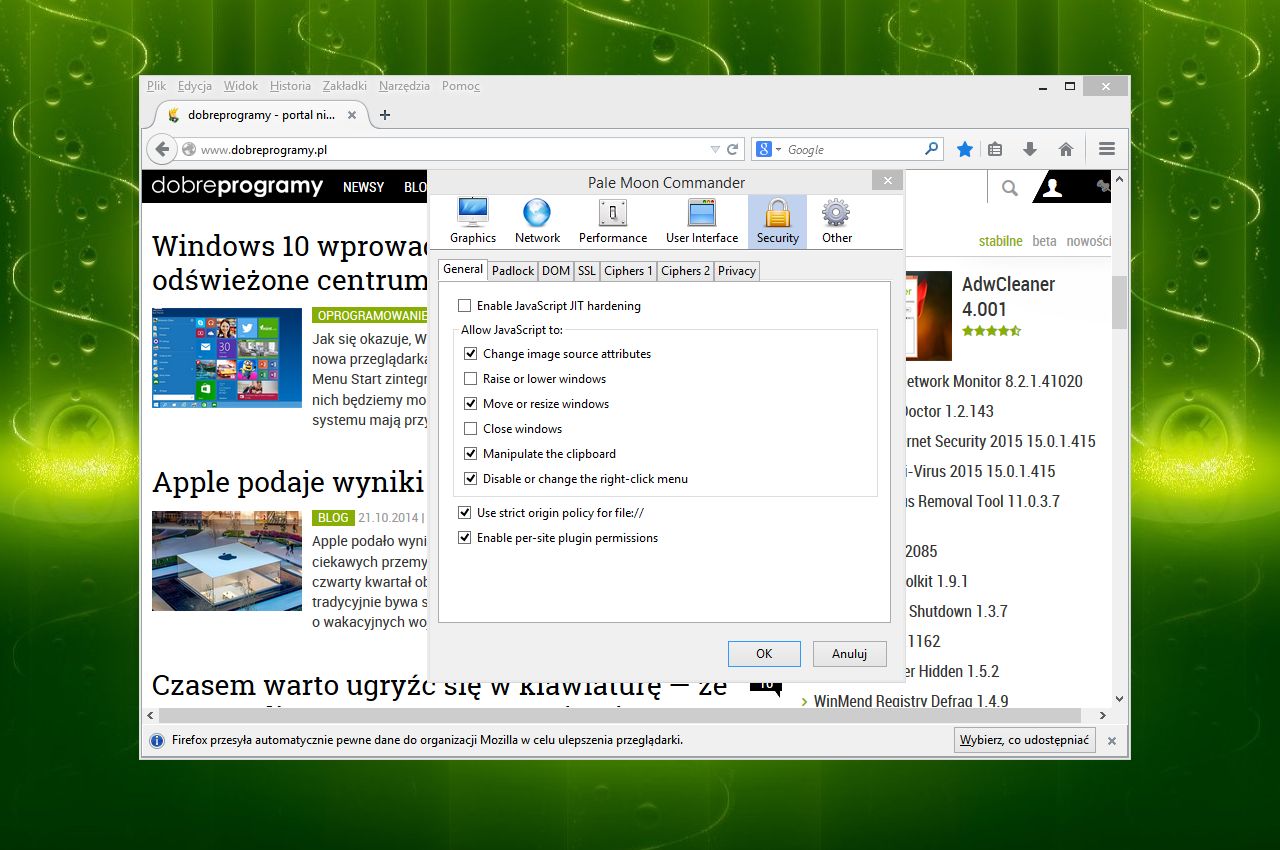Open the Ciphers 2 tab
Screen dimensions: 1280x850
point(685,271)
